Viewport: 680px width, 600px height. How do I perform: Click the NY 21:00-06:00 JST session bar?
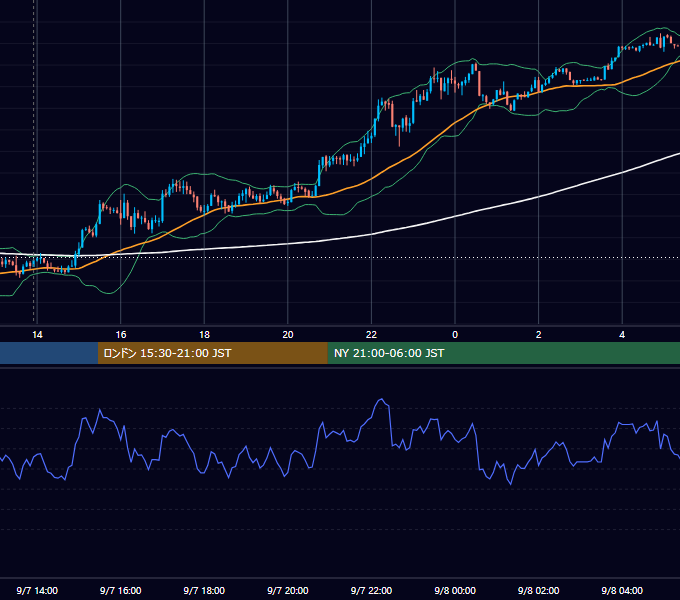(503, 353)
